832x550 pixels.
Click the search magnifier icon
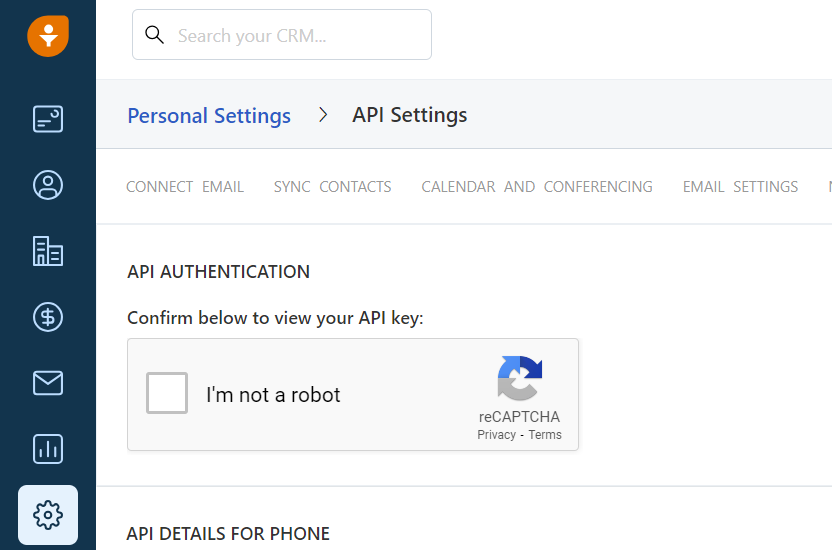coord(154,35)
